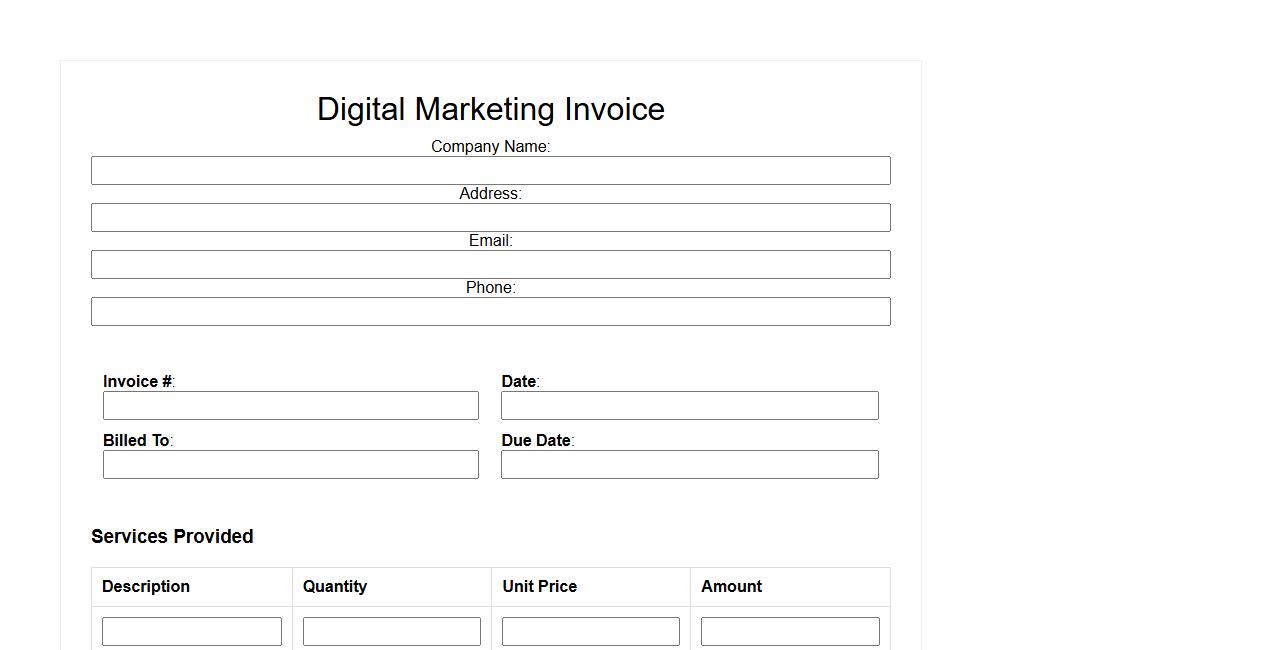Select the Quantity column header
The width and height of the screenshot is (1278, 650).
pyautogui.click(x=335, y=587)
